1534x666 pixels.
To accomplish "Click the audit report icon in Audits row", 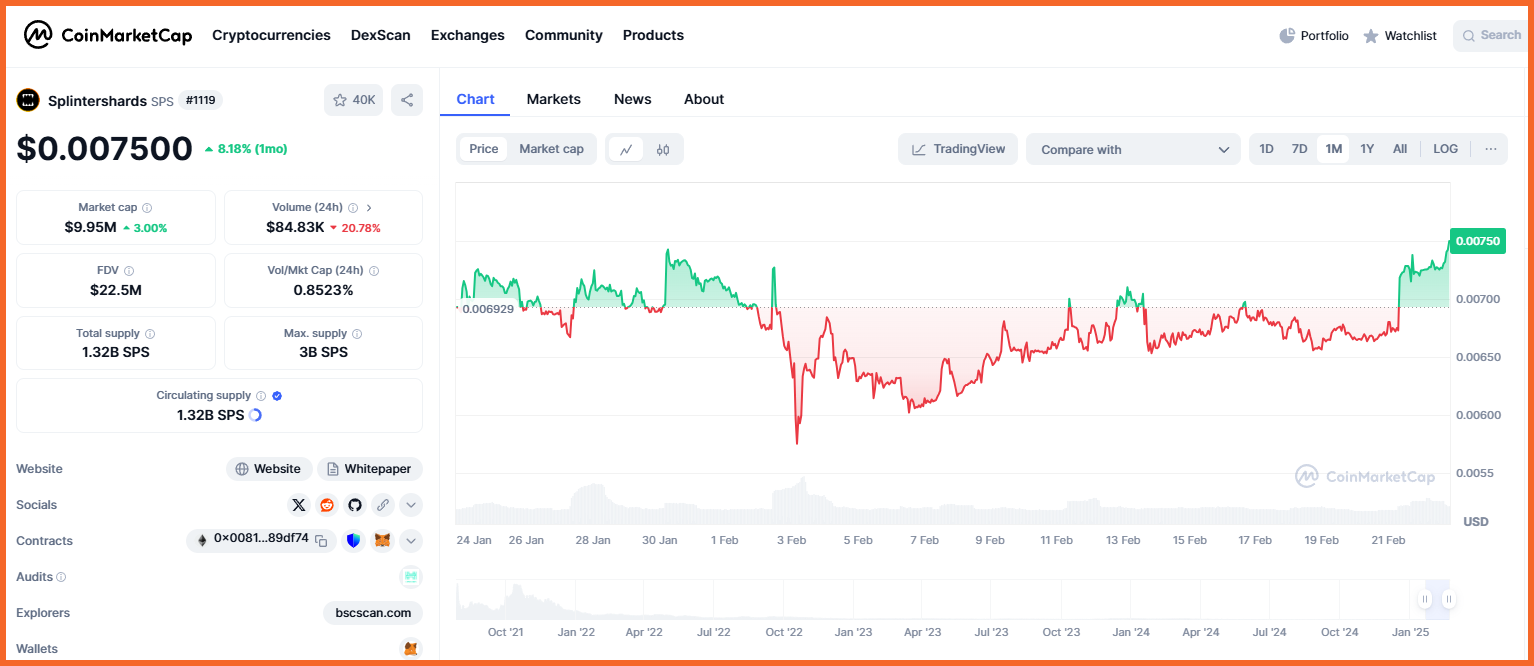I will (x=411, y=577).
